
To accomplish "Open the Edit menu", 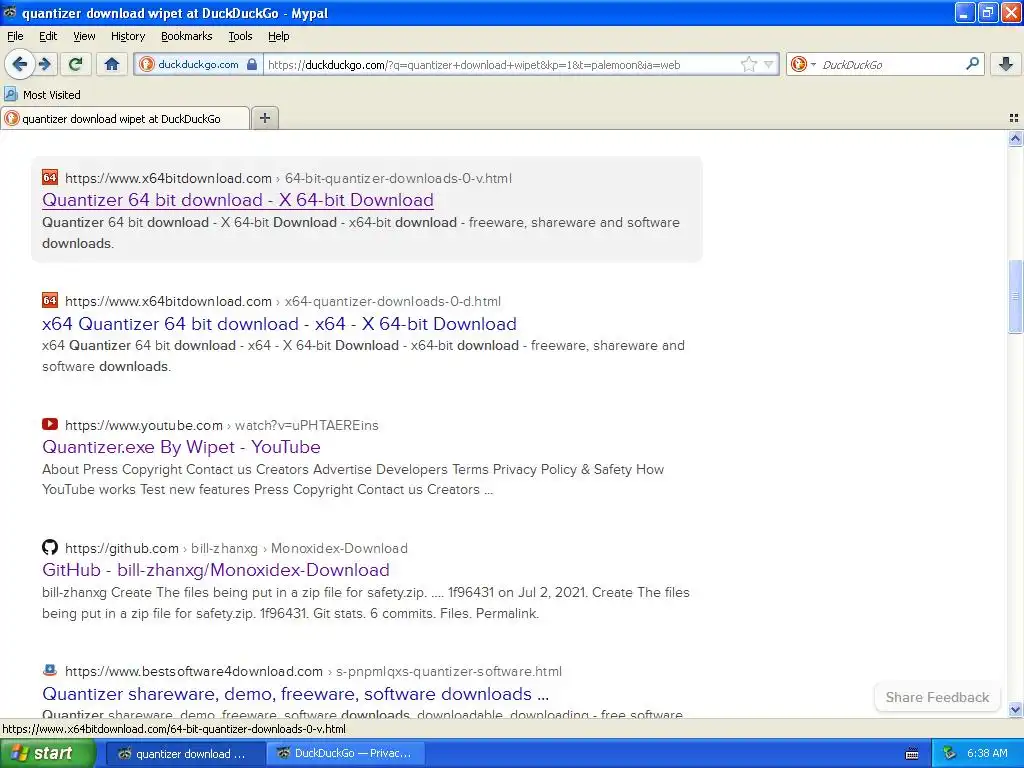I will pos(48,36).
